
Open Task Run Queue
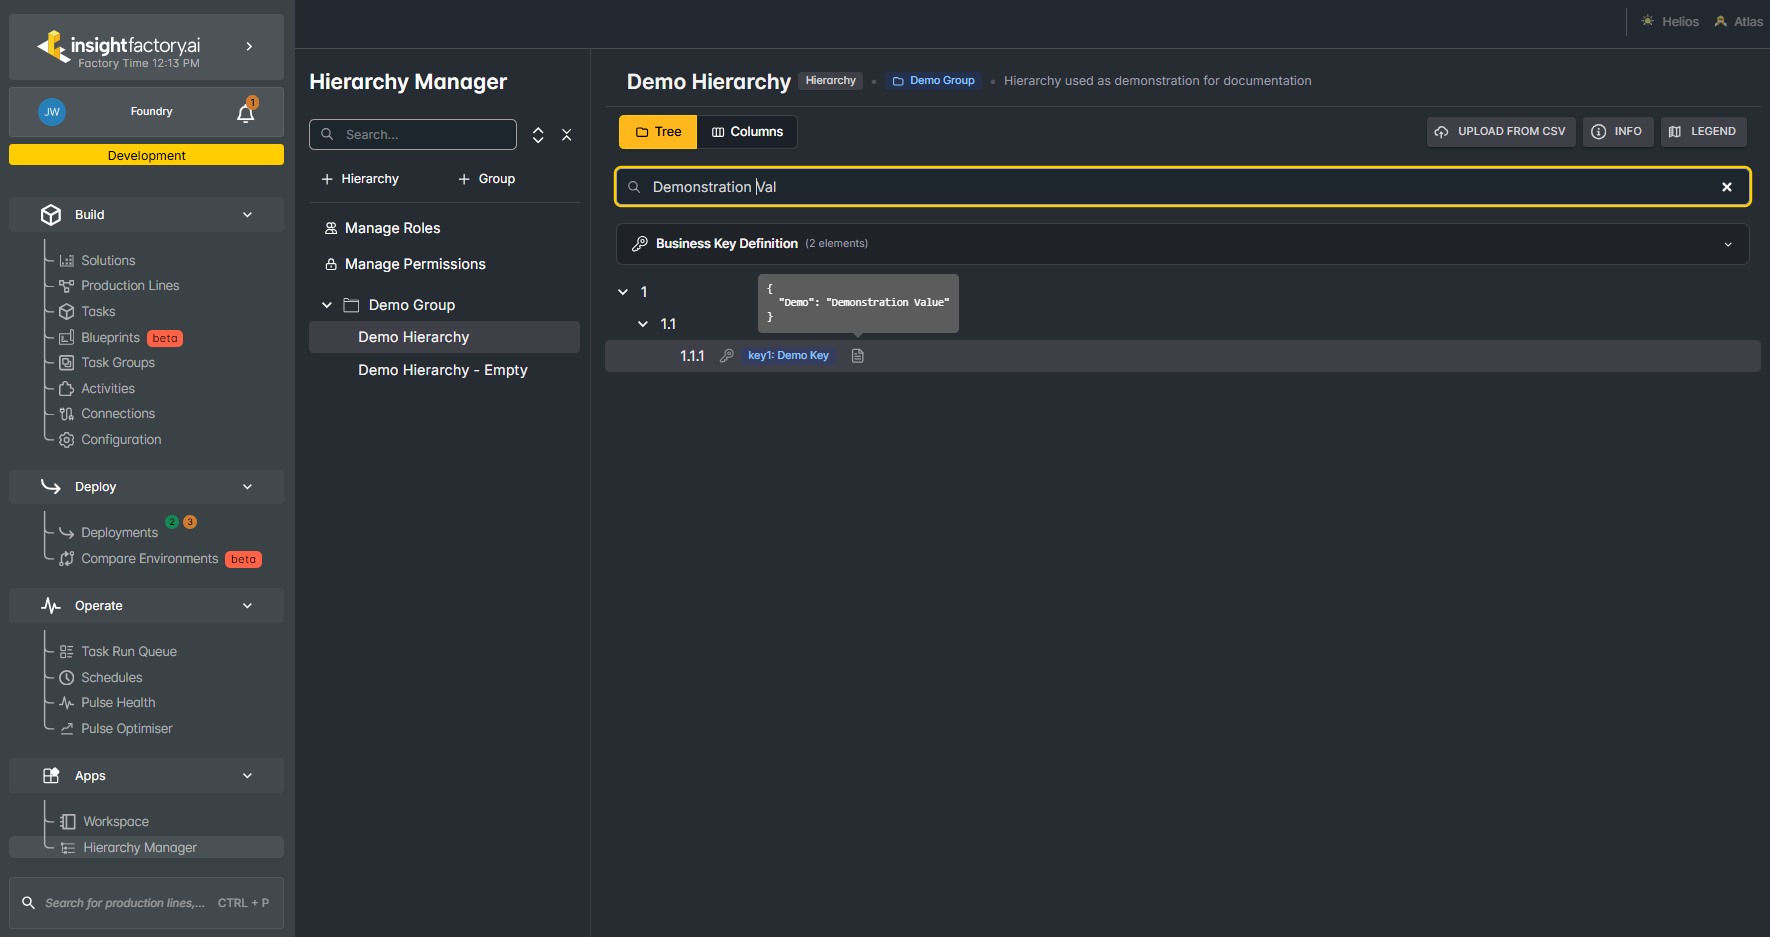click(129, 652)
